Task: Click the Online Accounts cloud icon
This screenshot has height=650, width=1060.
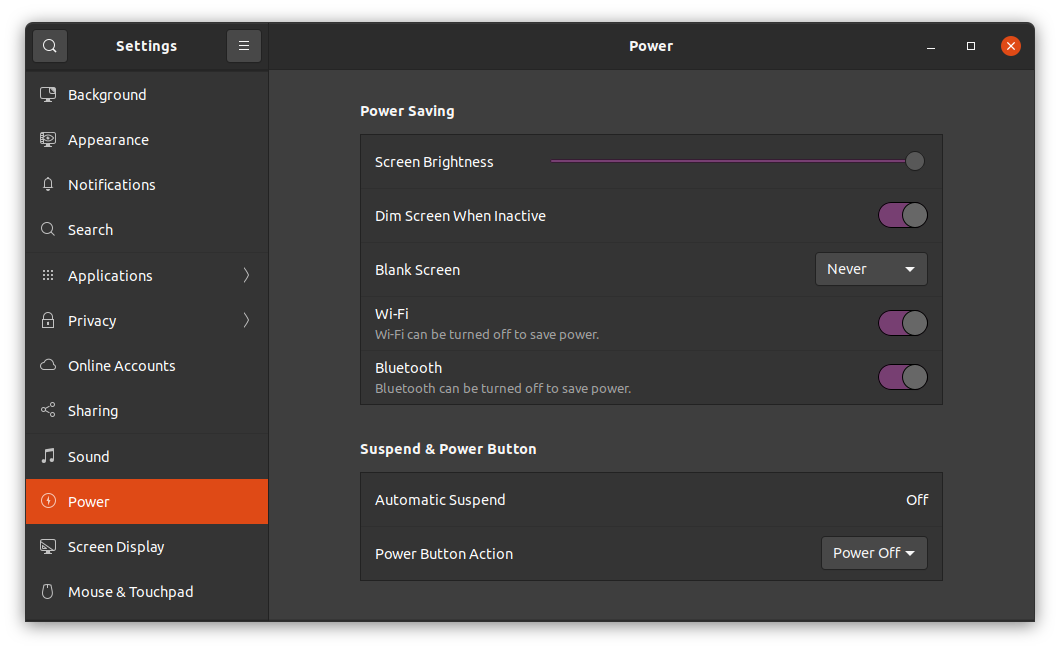Action: pyautogui.click(x=47, y=366)
